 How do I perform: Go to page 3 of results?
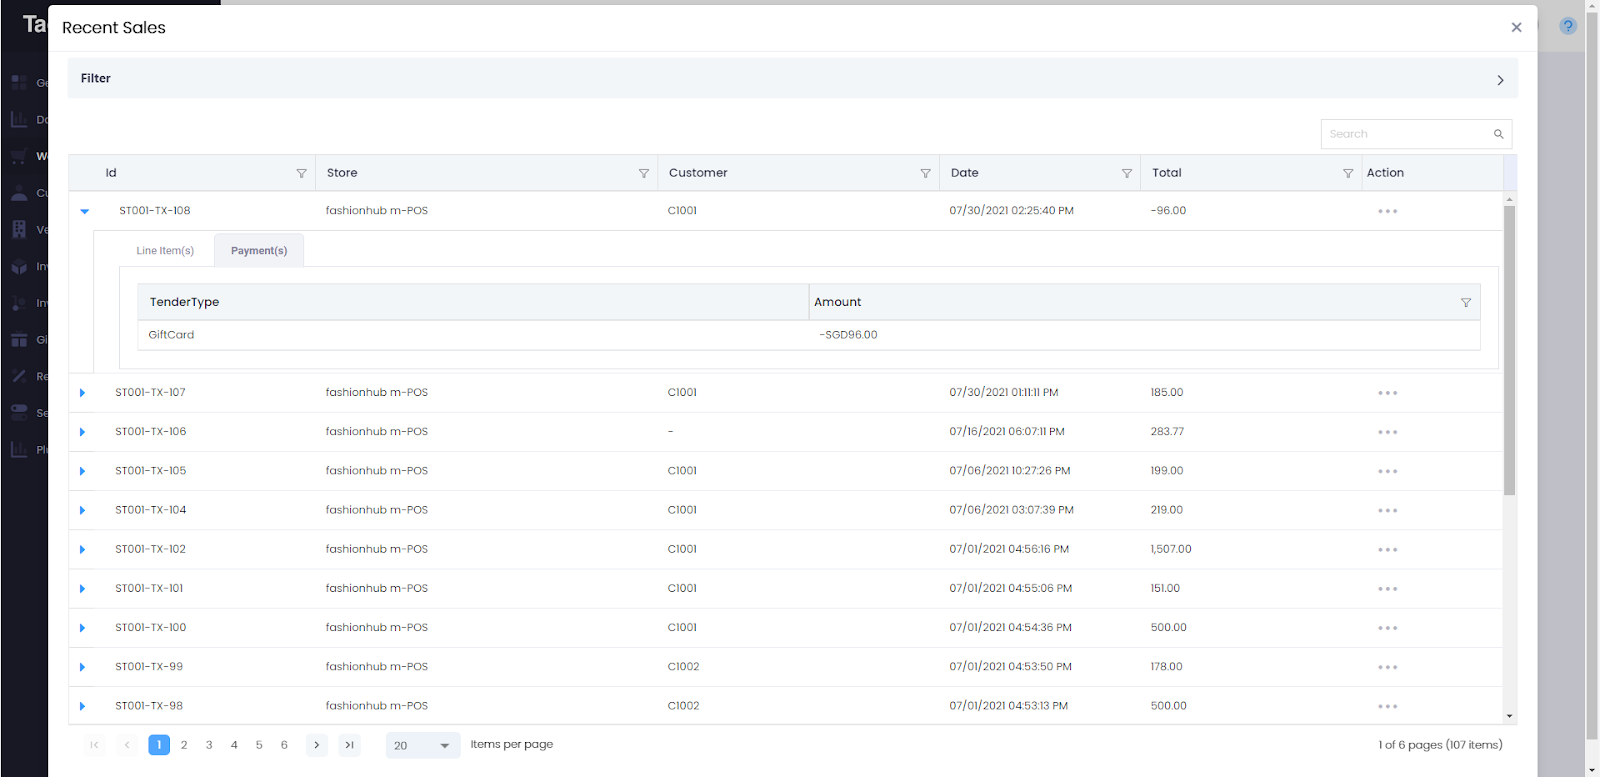click(209, 745)
